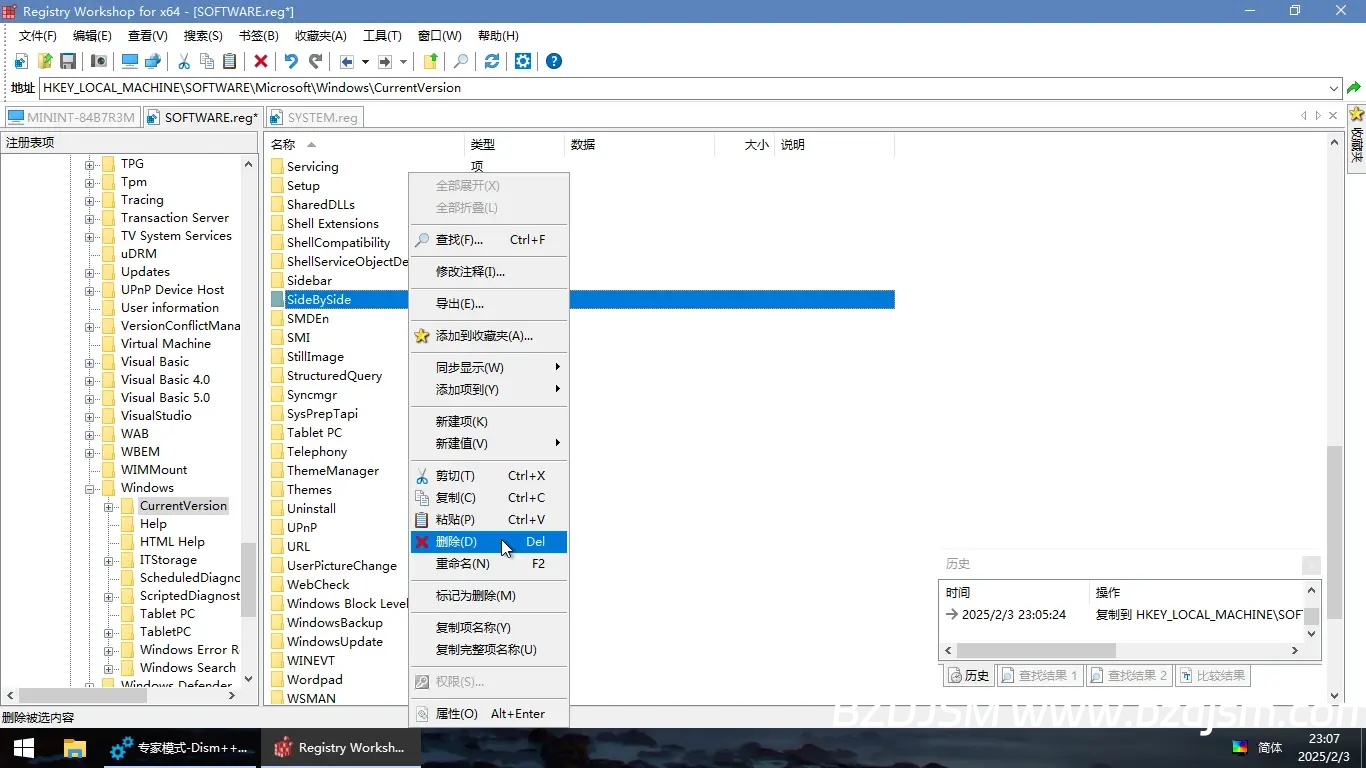The image size is (1366, 768).
Task: Open the 文件(F) menu
Action: tap(38, 36)
